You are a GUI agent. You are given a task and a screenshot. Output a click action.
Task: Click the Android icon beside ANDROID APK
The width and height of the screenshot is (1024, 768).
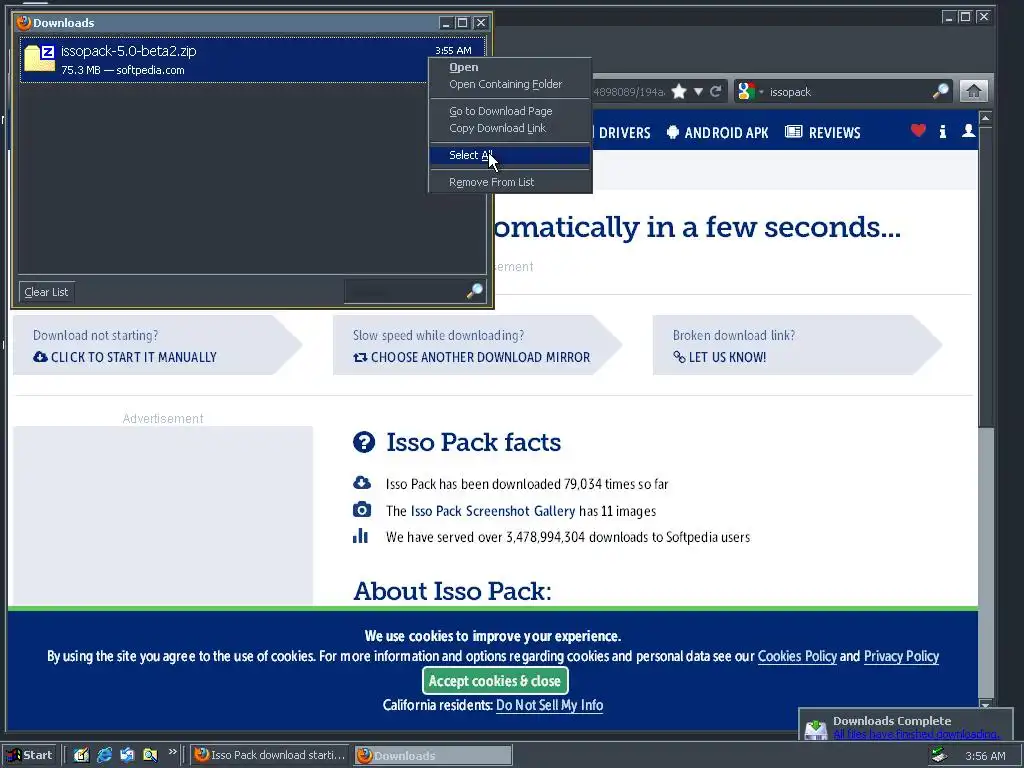tap(673, 132)
